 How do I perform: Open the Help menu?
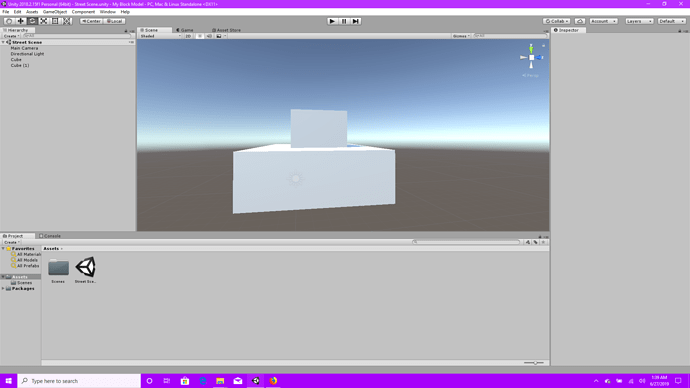125,12
